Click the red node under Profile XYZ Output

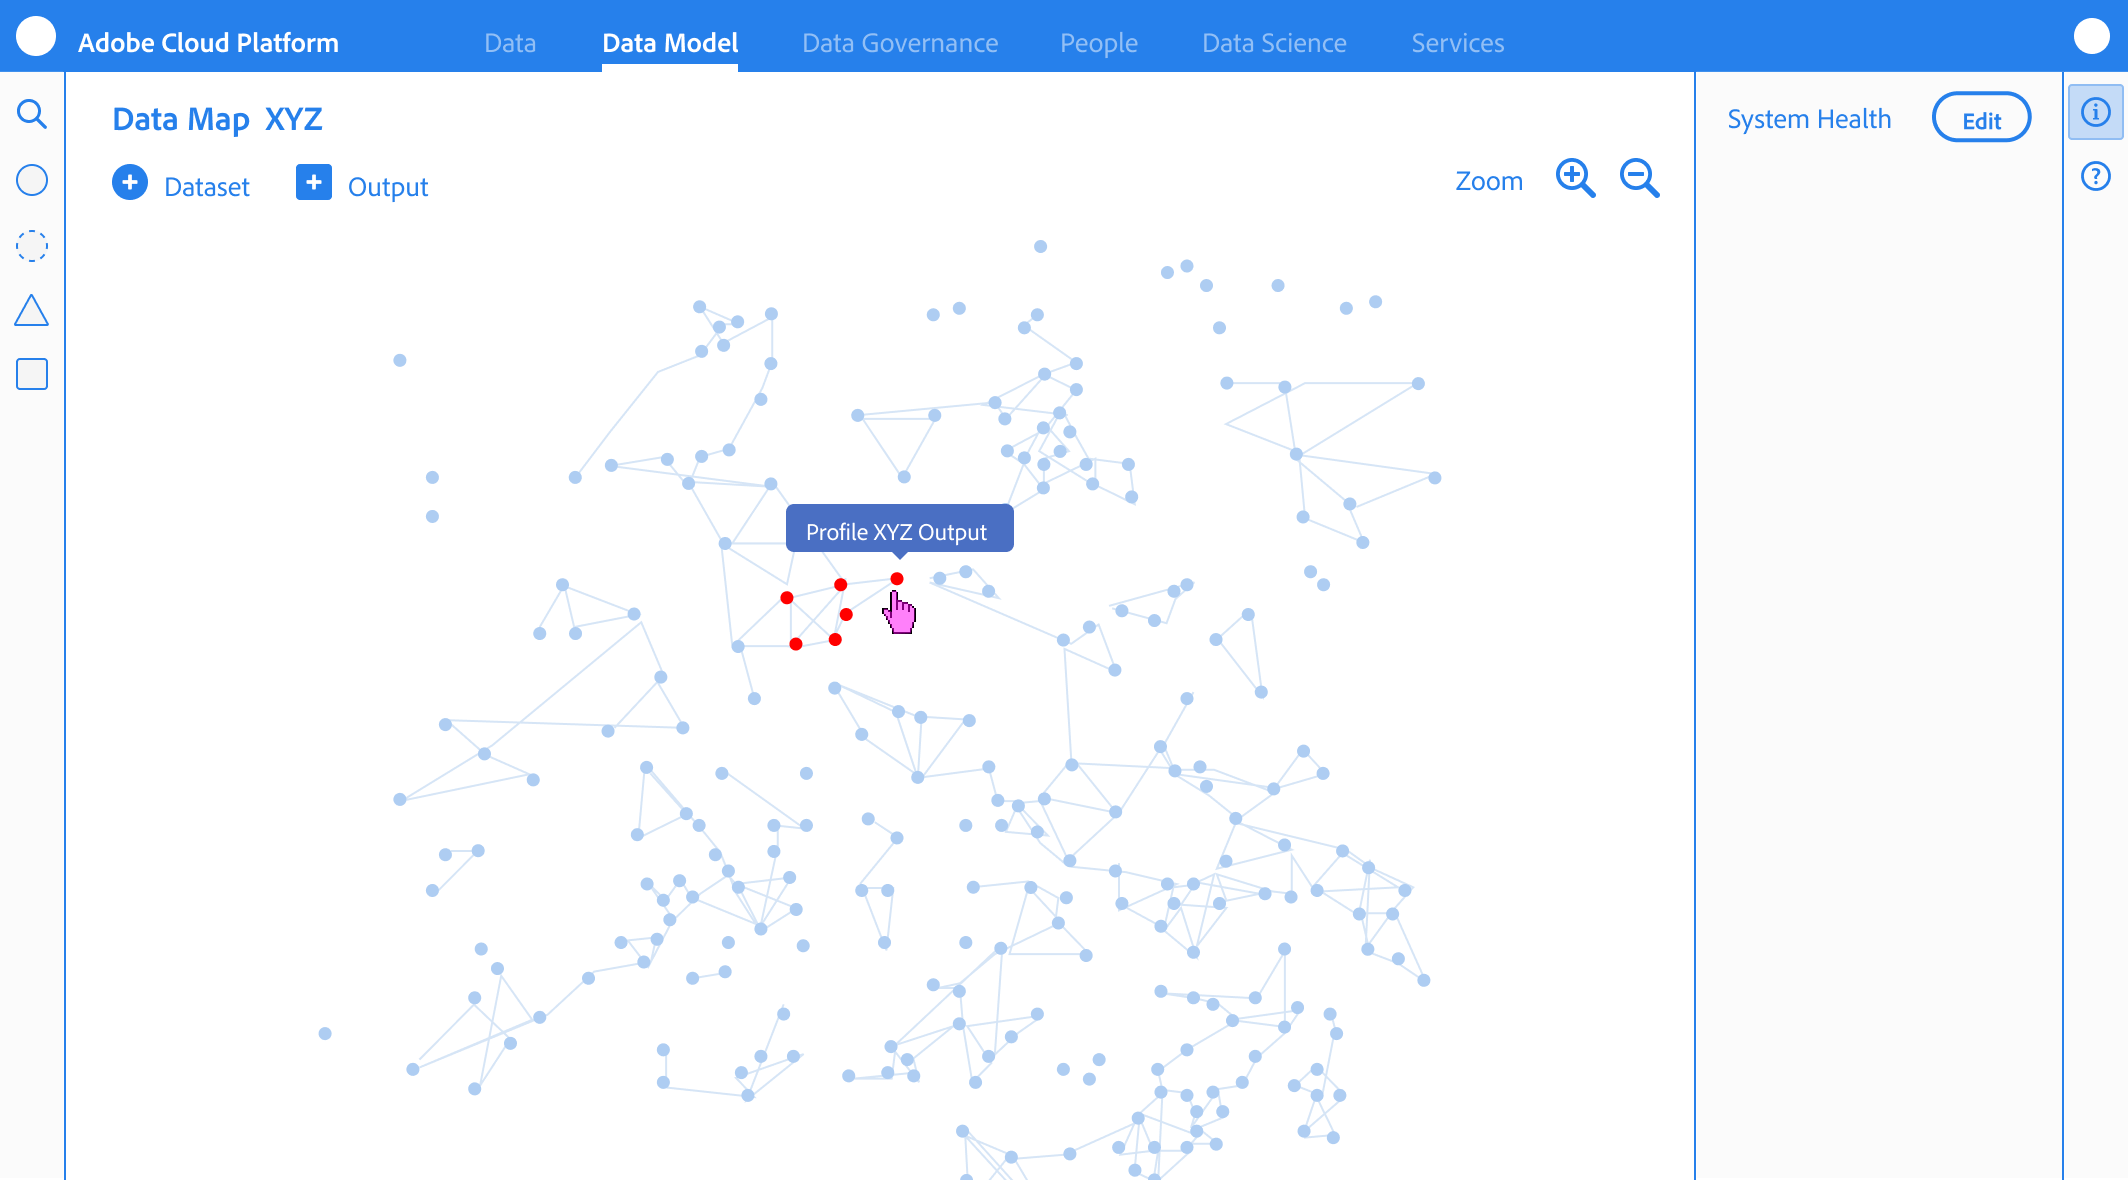click(x=897, y=579)
